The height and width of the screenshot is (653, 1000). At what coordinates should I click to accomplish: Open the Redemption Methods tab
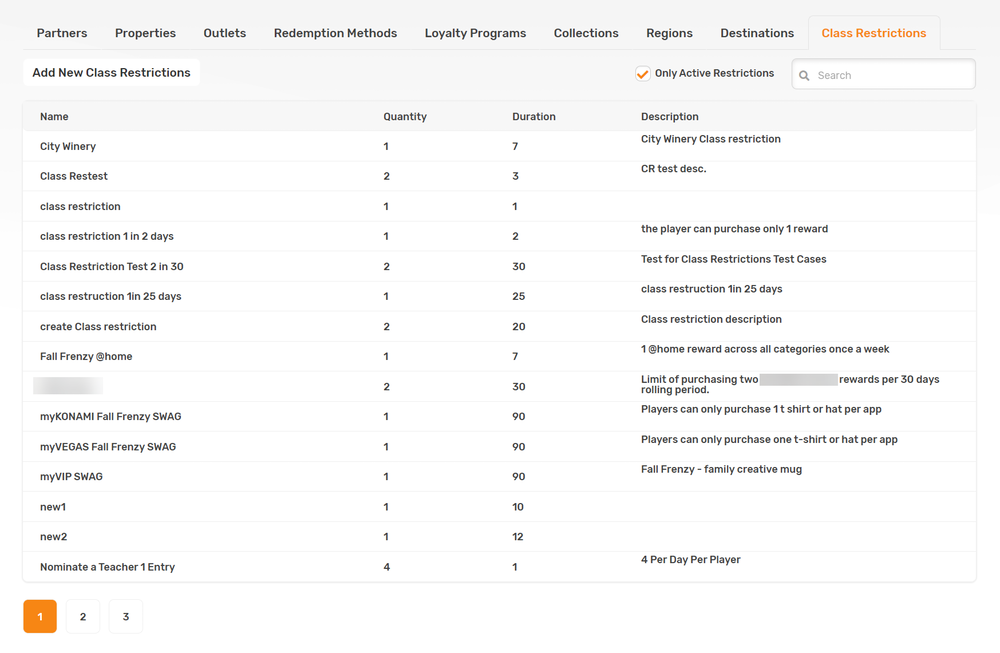(x=335, y=33)
